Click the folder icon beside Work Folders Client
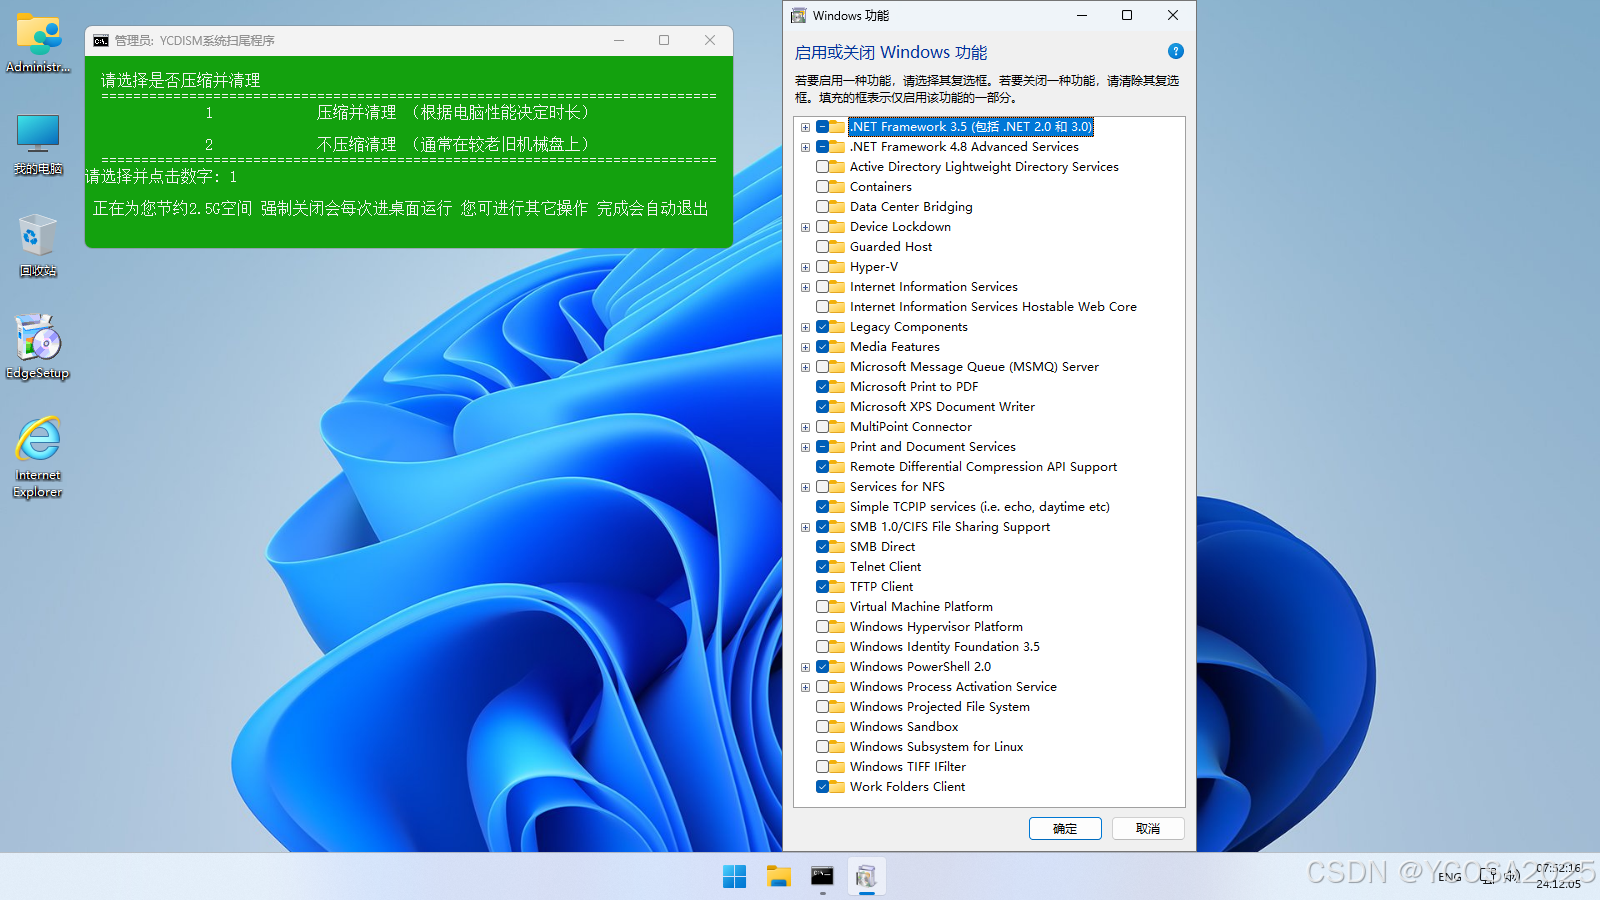 point(837,787)
